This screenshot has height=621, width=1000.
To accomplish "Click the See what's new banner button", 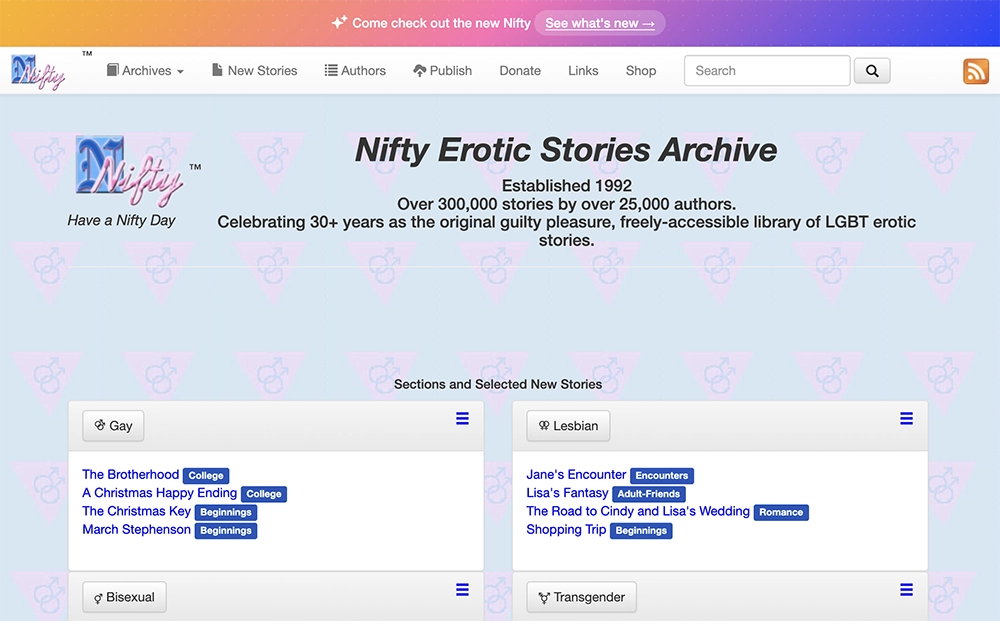I will click(599, 22).
